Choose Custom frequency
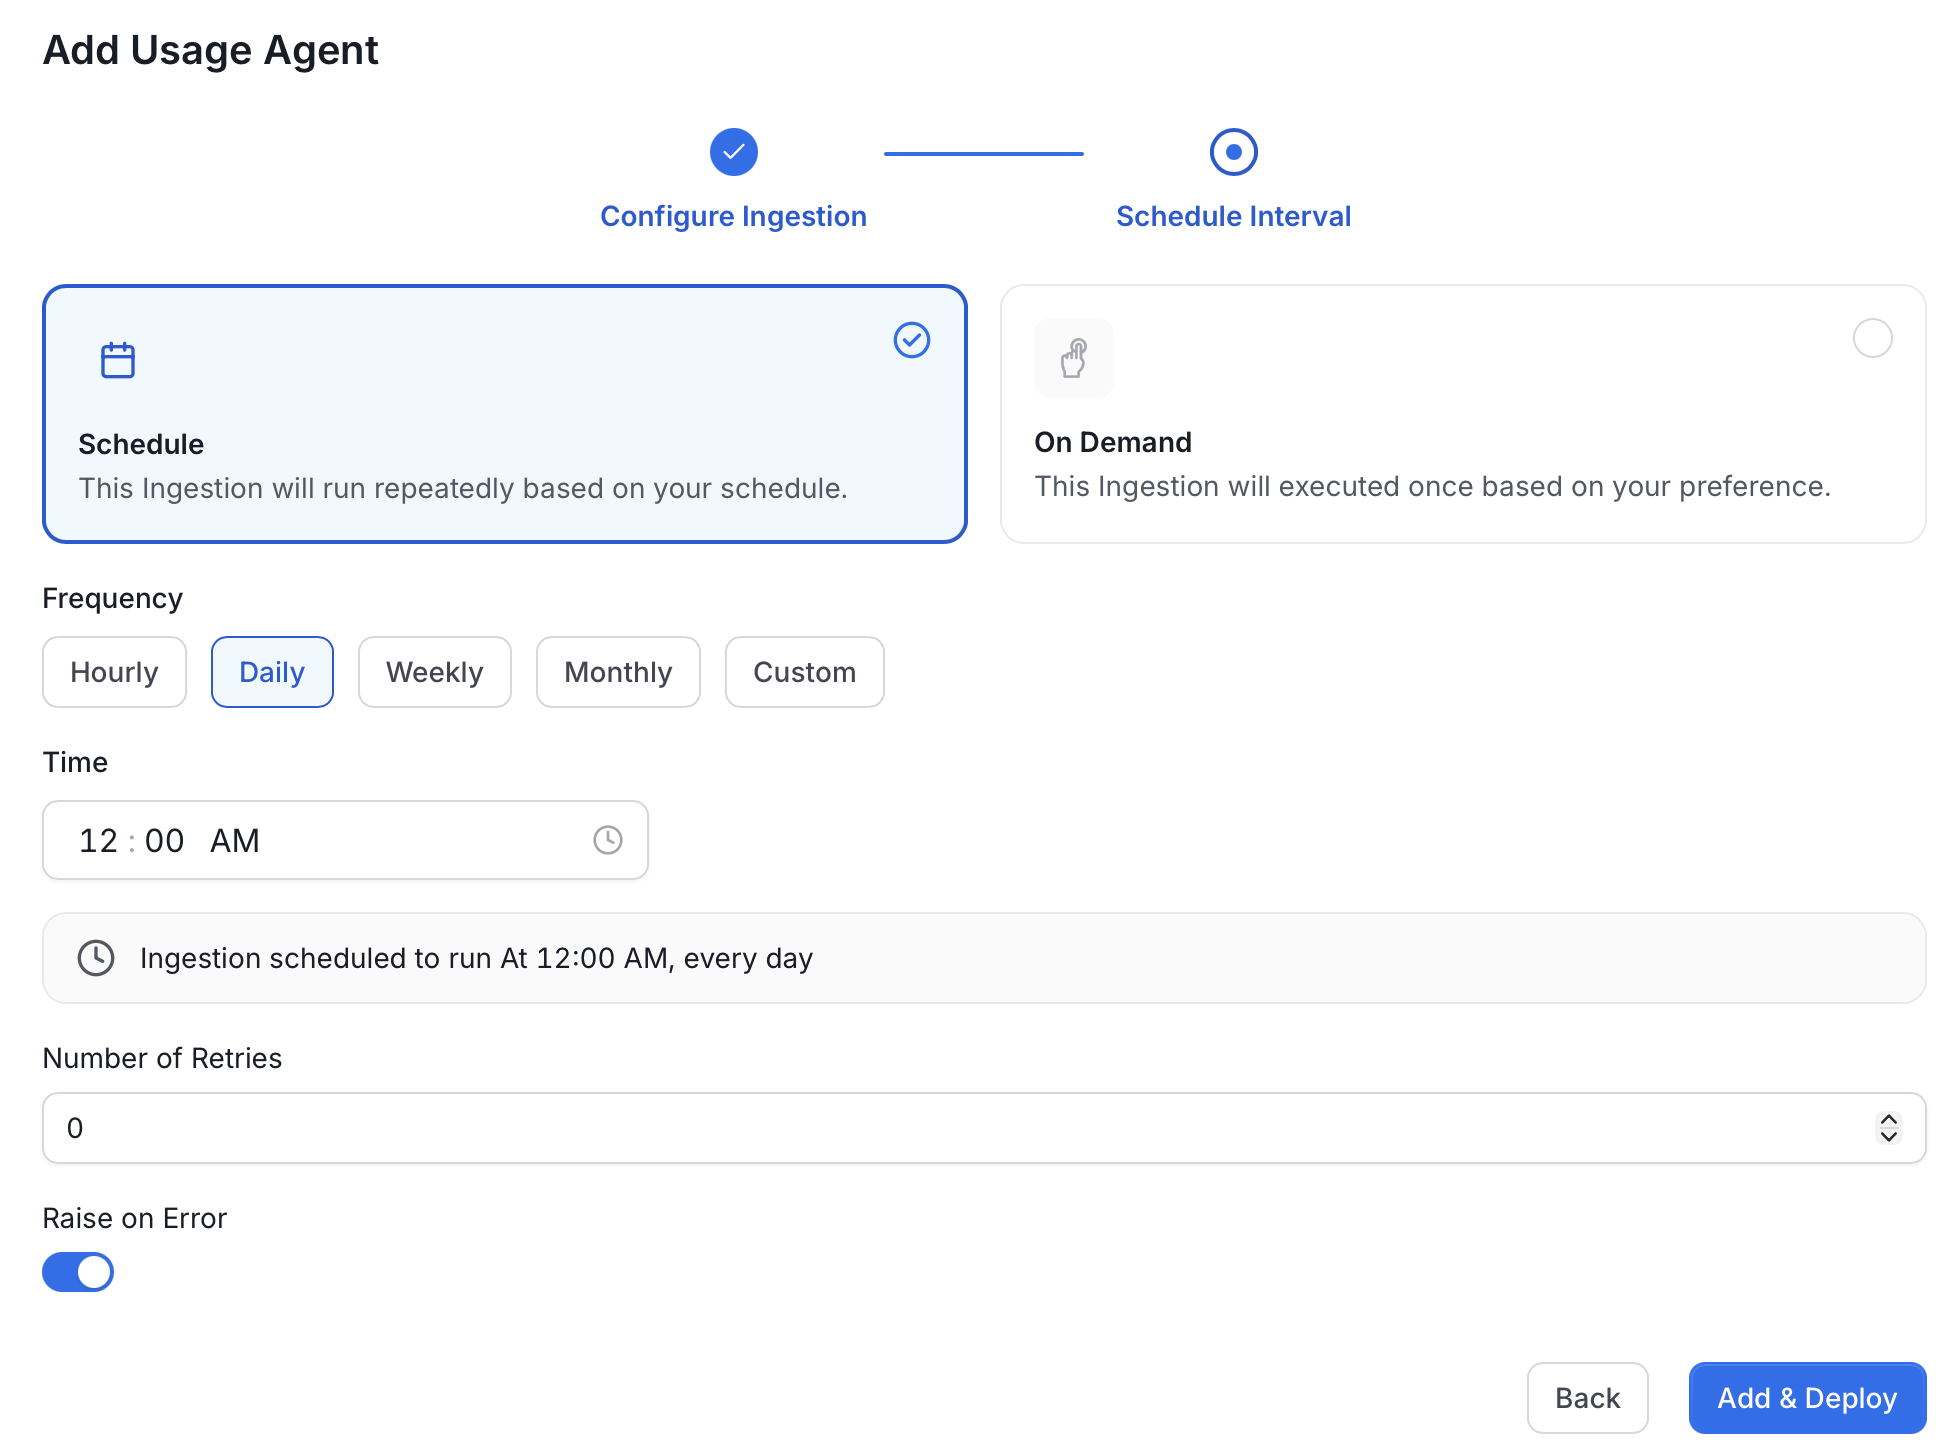 click(805, 672)
